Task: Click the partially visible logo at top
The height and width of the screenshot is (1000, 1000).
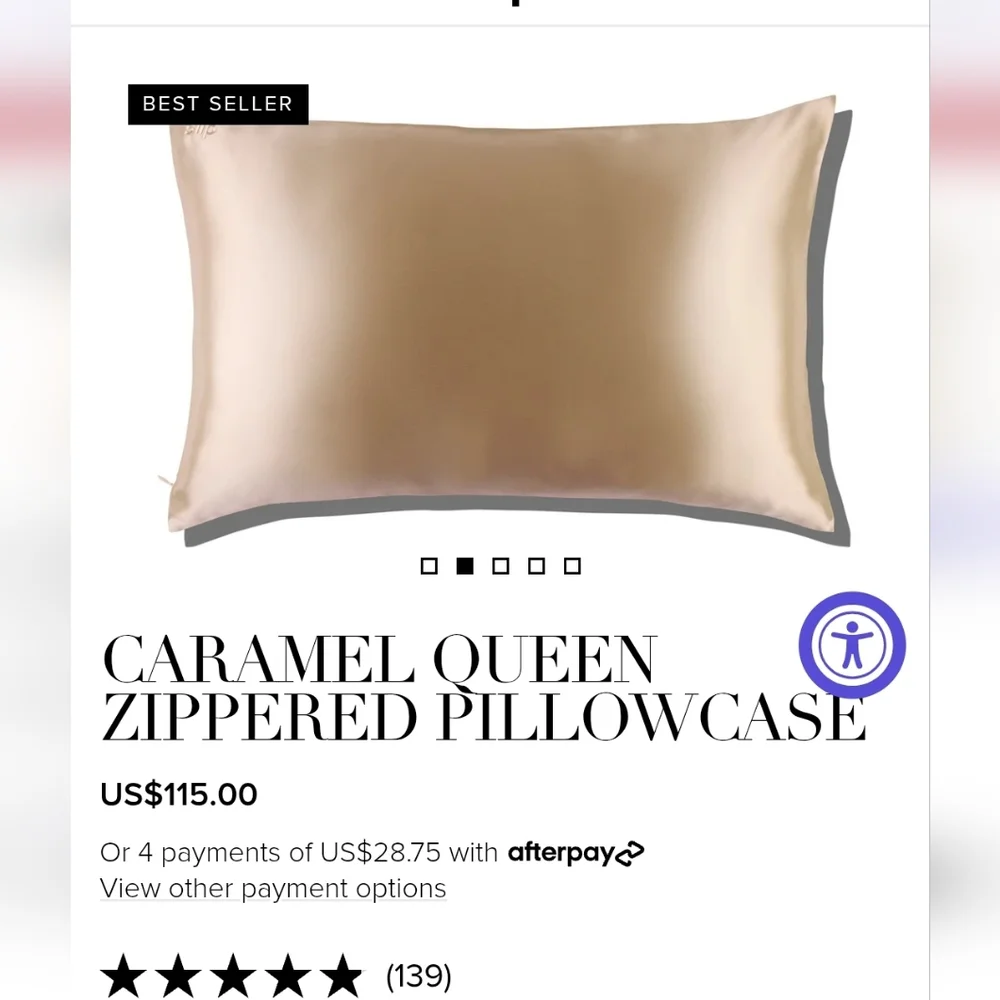Action: [515, 3]
